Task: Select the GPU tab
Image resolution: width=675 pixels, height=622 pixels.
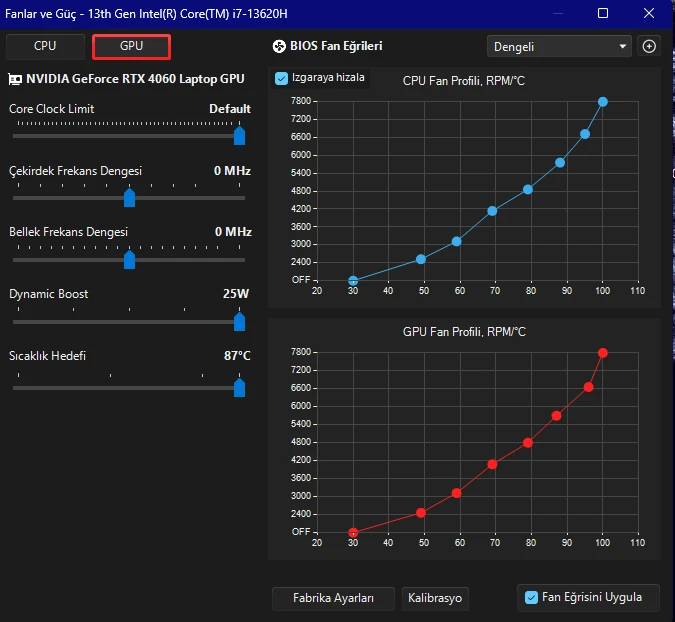Action: click(131, 46)
